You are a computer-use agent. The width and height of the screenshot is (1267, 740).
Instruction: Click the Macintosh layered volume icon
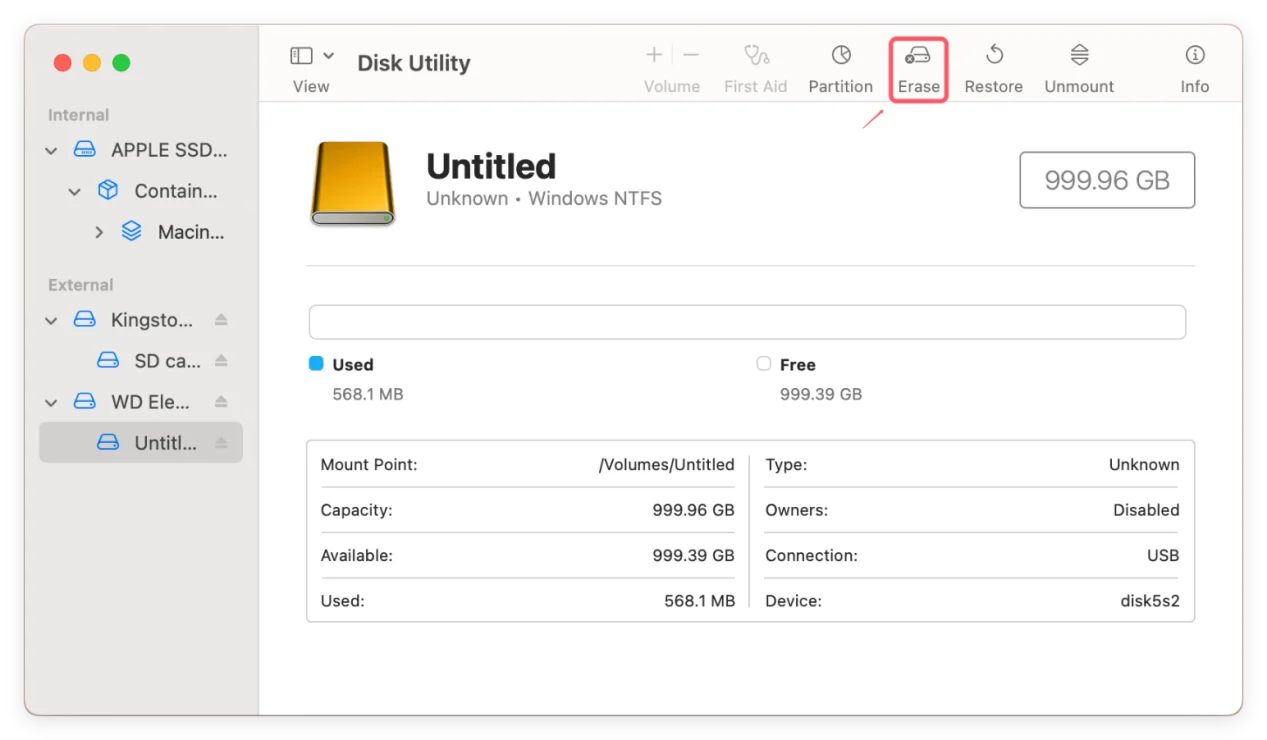(x=131, y=231)
